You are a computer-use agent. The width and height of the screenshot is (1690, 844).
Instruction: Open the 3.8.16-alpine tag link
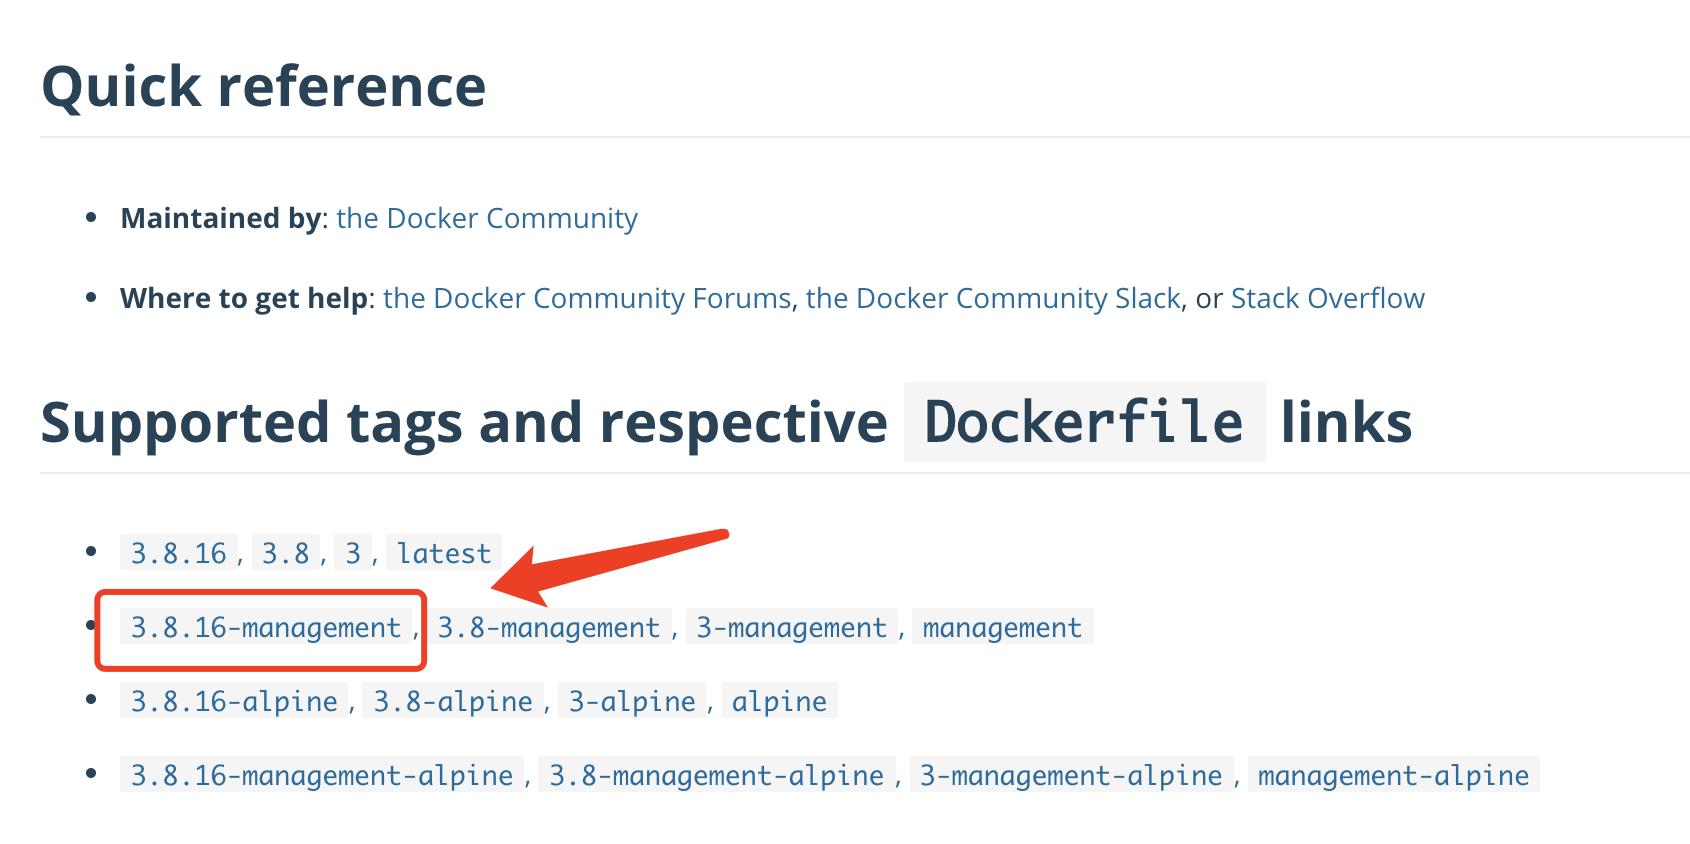pyautogui.click(x=234, y=701)
